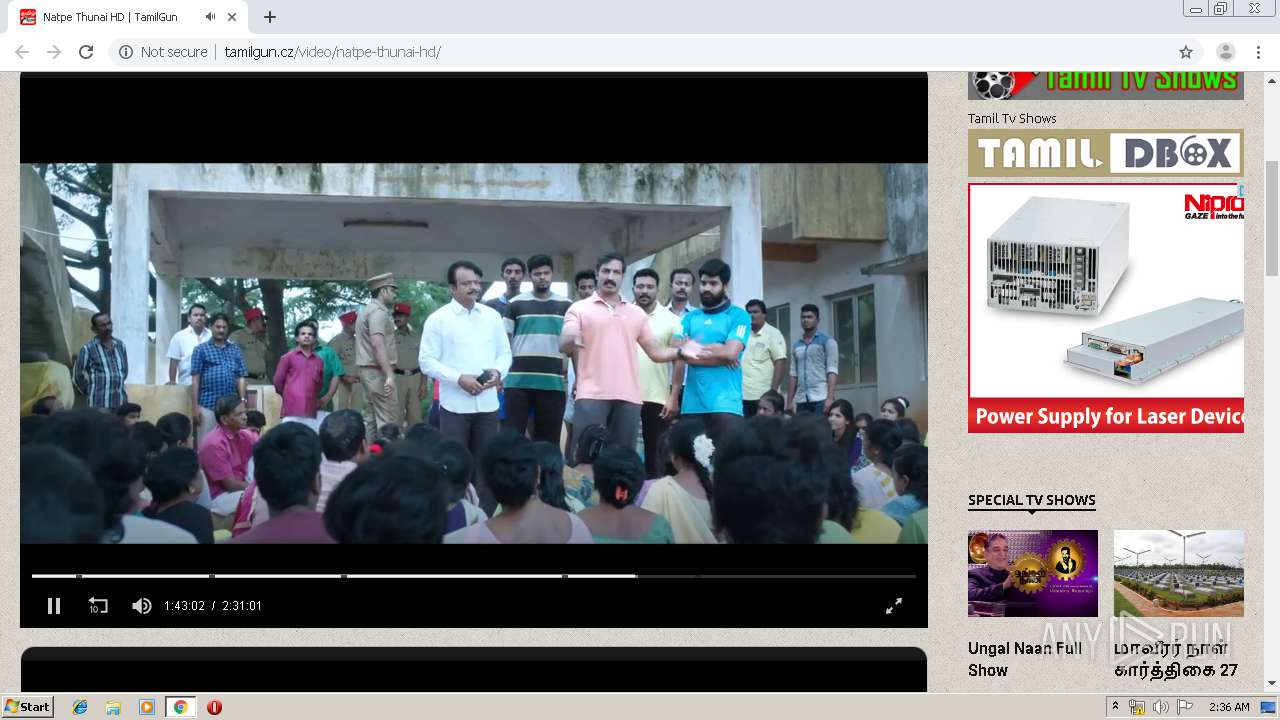Open Windows Start menu

tap(28, 707)
